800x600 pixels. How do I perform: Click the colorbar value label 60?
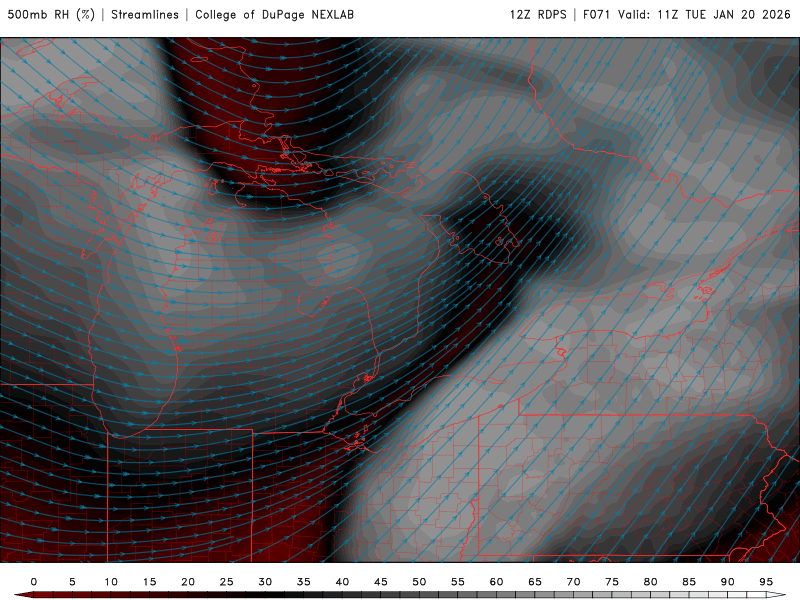(496, 582)
